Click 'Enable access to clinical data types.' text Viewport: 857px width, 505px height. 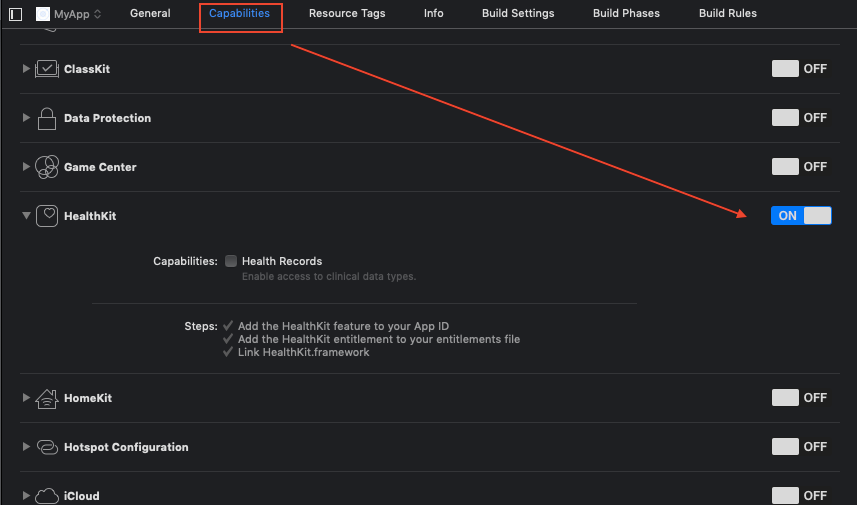pos(329,277)
